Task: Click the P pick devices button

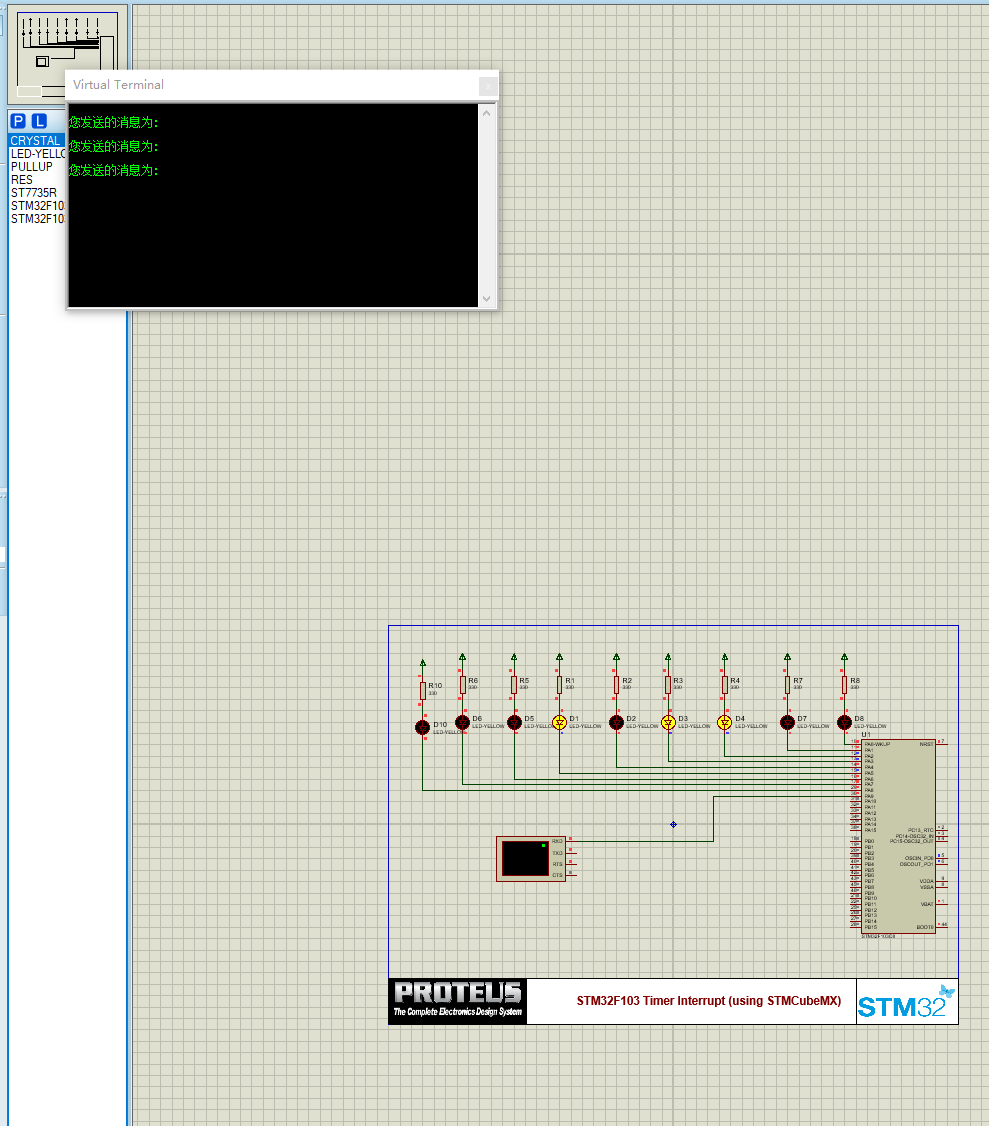Action: [19, 121]
